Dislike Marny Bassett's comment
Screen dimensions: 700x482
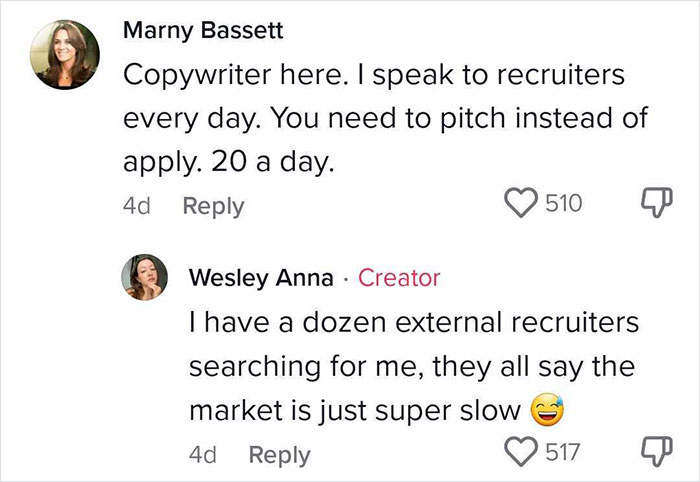655,205
